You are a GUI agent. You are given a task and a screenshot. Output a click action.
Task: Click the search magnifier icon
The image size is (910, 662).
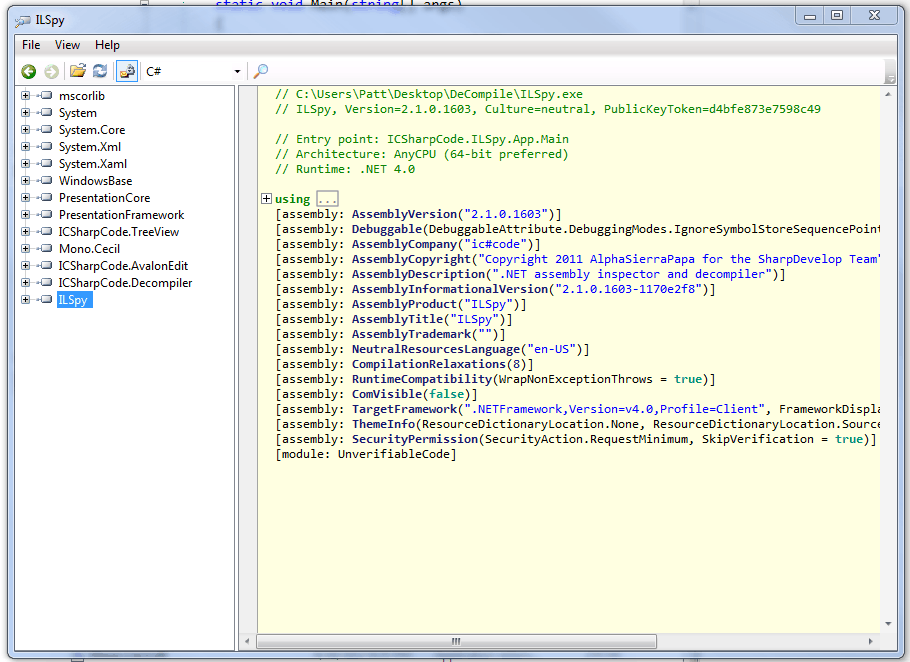click(260, 72)
